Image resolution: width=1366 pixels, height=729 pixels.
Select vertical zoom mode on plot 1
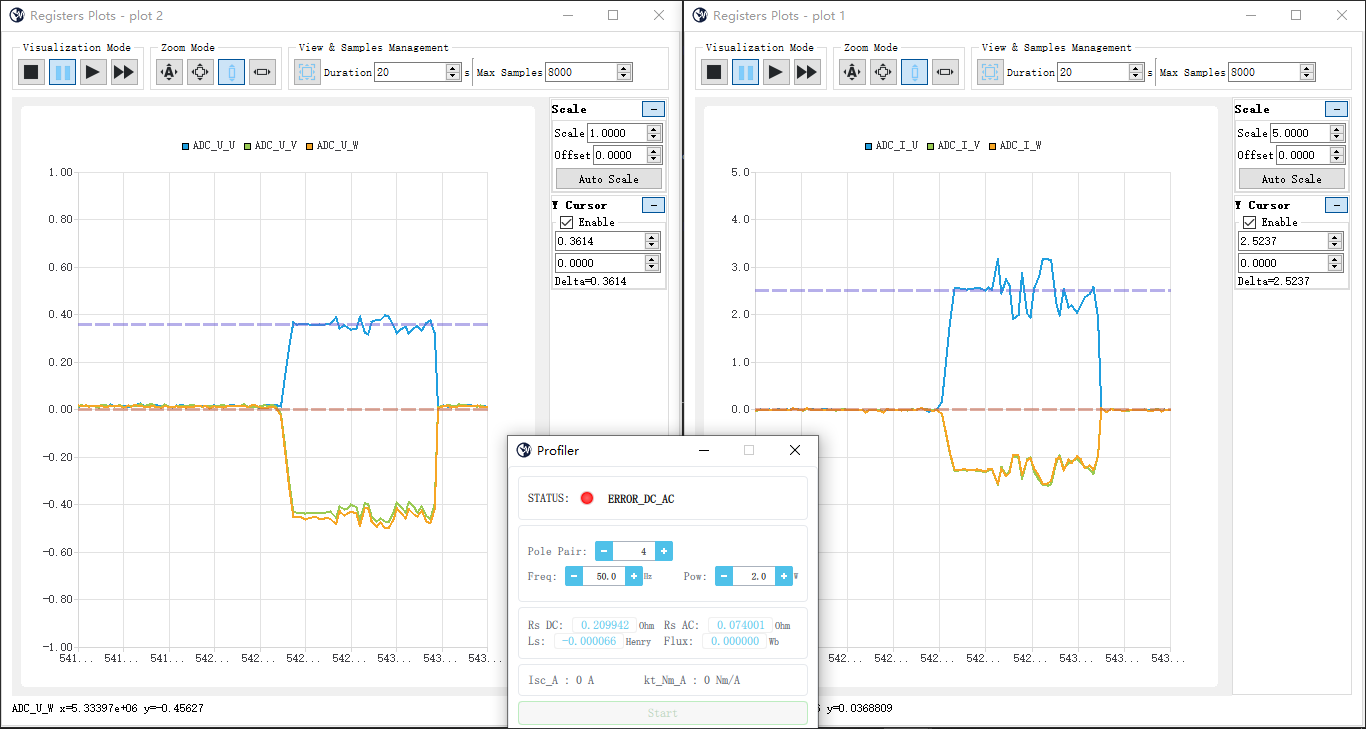[913, 71]
